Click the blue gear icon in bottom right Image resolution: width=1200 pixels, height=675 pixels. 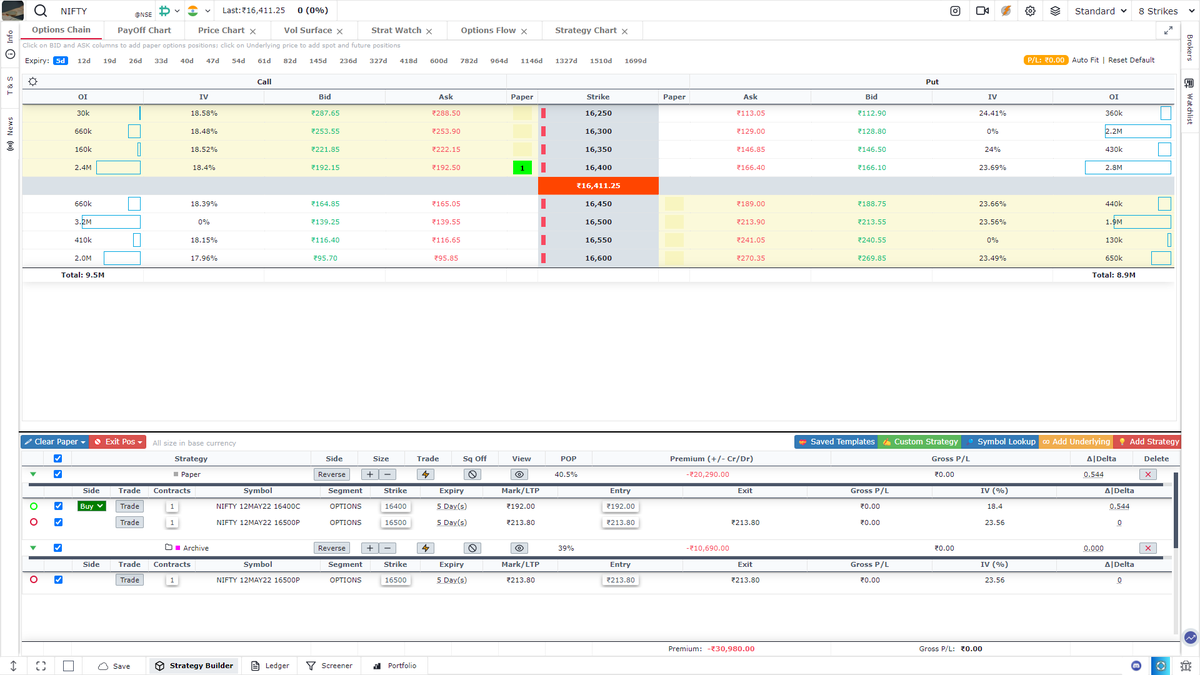click(x=1161, y=665)
